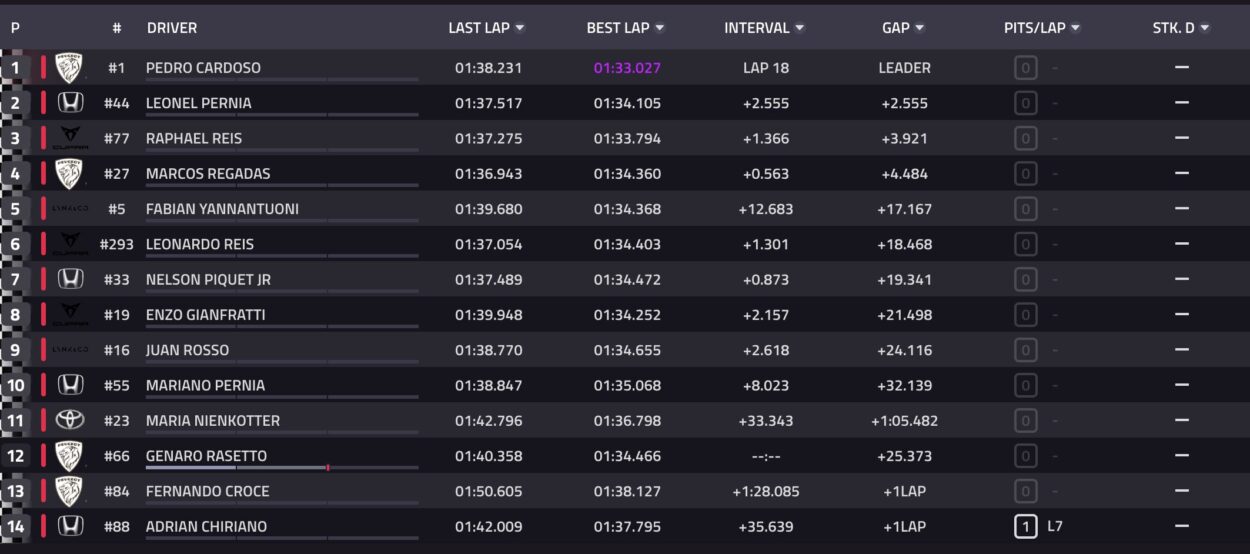
Task: Open the PITS/LAP column dropdown
Action: 1075,28
